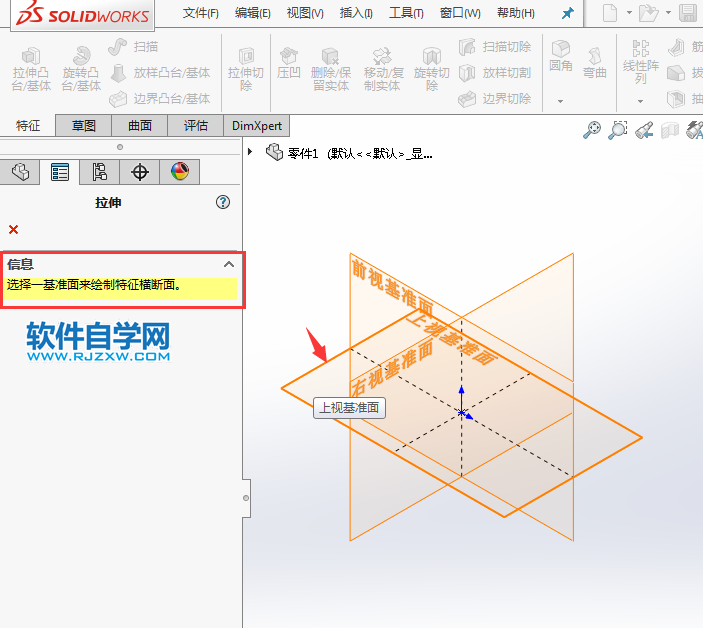Click the Linear Pattern (线性阵列) icon
Viewport: 703px width, 628px height.
[641, 48]
